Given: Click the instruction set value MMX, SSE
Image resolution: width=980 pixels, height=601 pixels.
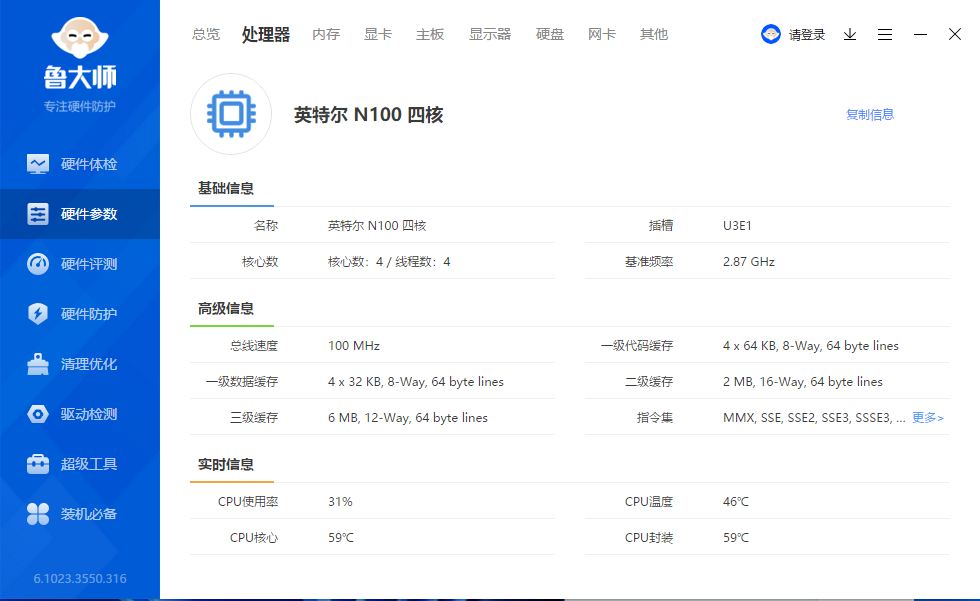Looking at the screenshot, I should tap(814, 417).
